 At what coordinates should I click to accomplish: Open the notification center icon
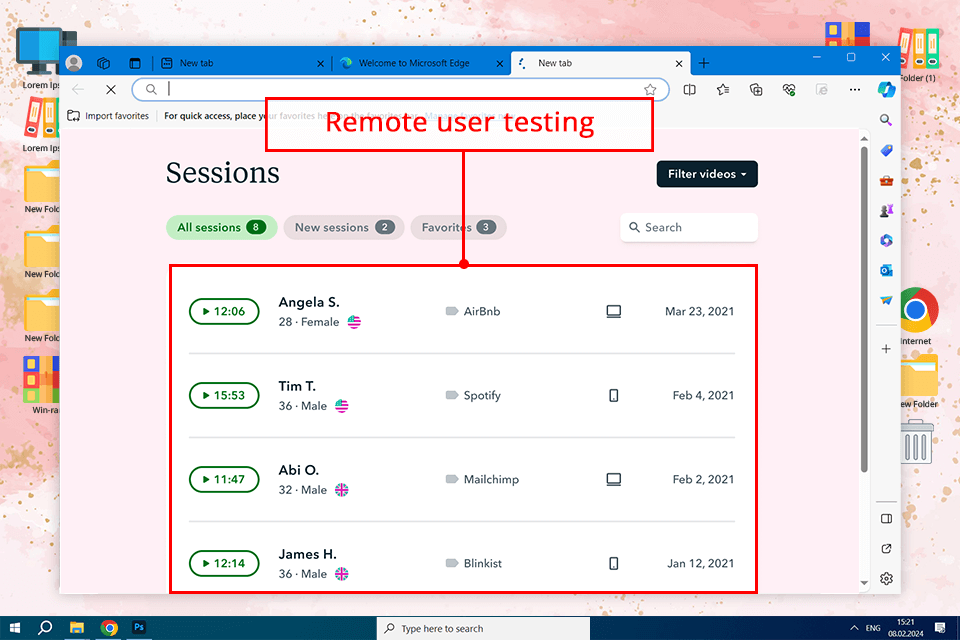[940, 627]
